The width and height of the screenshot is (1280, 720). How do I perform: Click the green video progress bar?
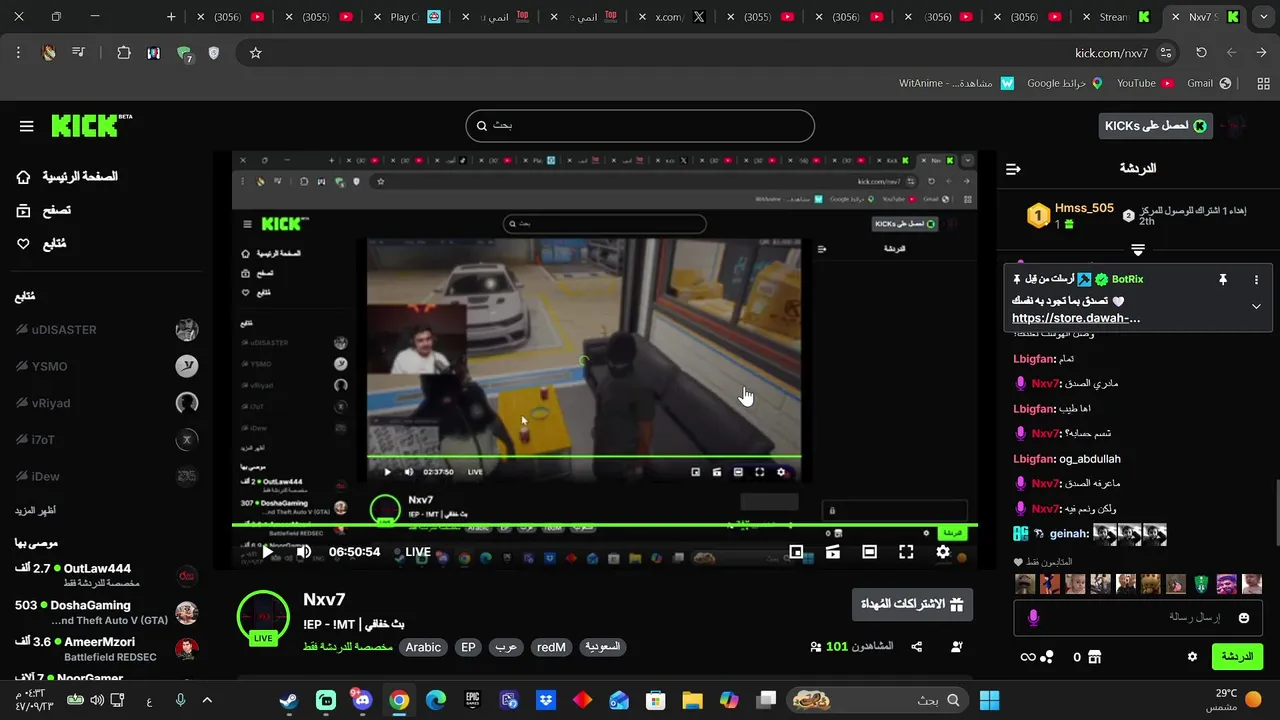point(604,525)
